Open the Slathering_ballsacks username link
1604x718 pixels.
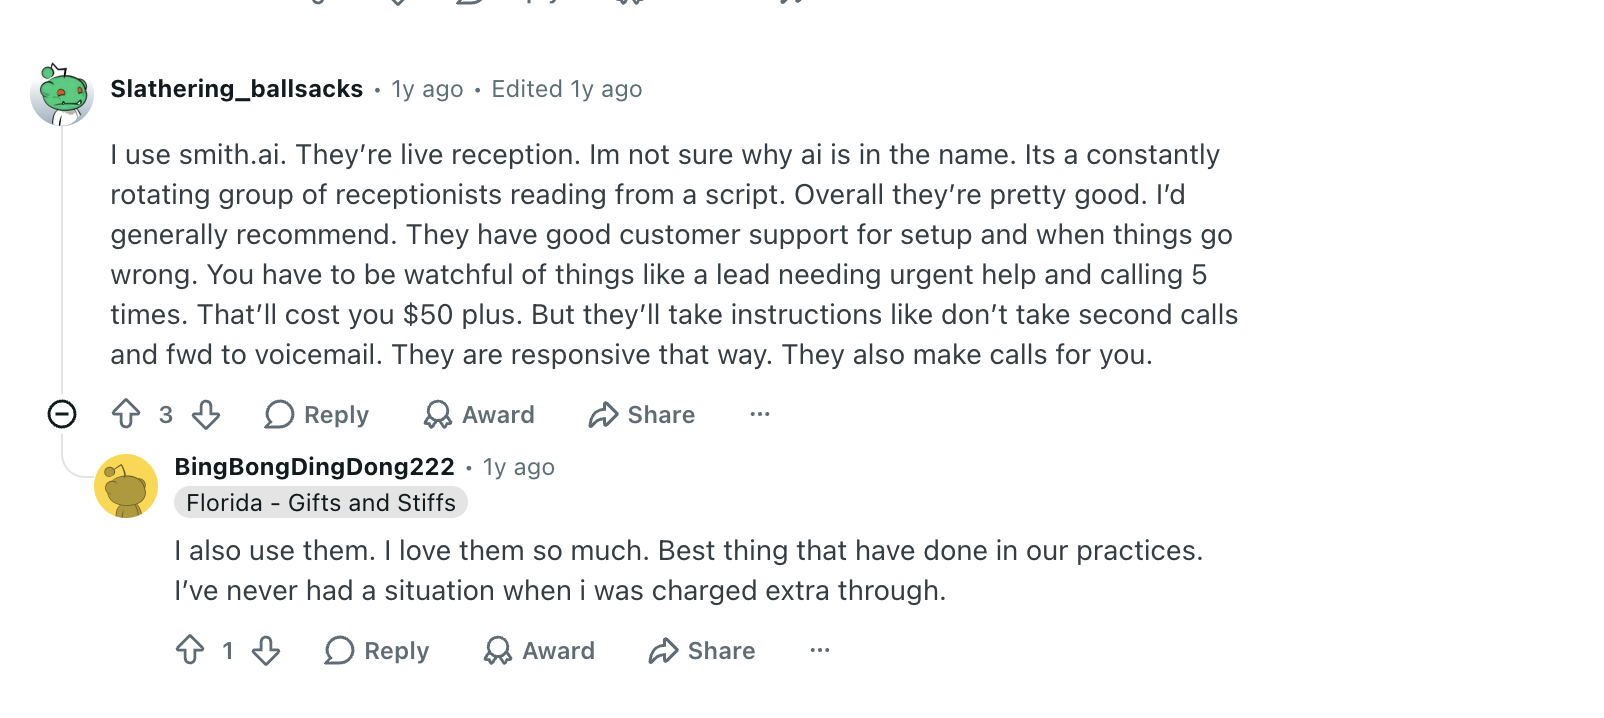click(237, 89)
